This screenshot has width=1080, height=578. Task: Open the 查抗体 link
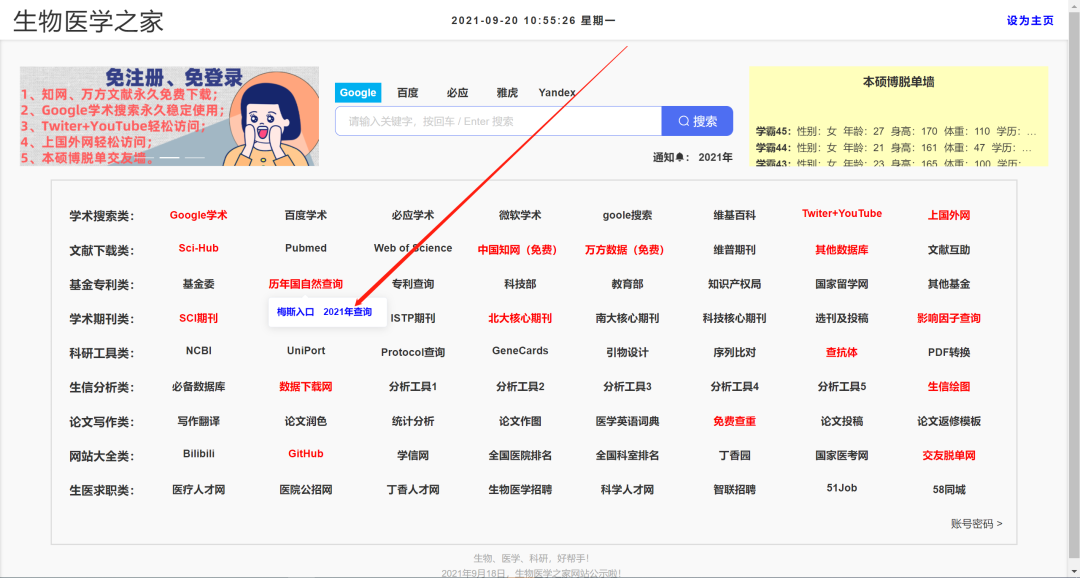click(x=842, y=352)
